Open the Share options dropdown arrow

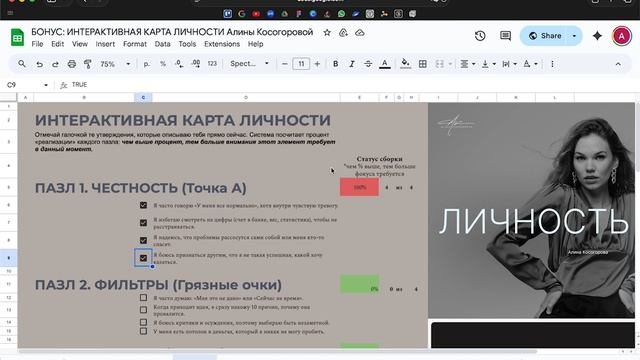(574, 36)
